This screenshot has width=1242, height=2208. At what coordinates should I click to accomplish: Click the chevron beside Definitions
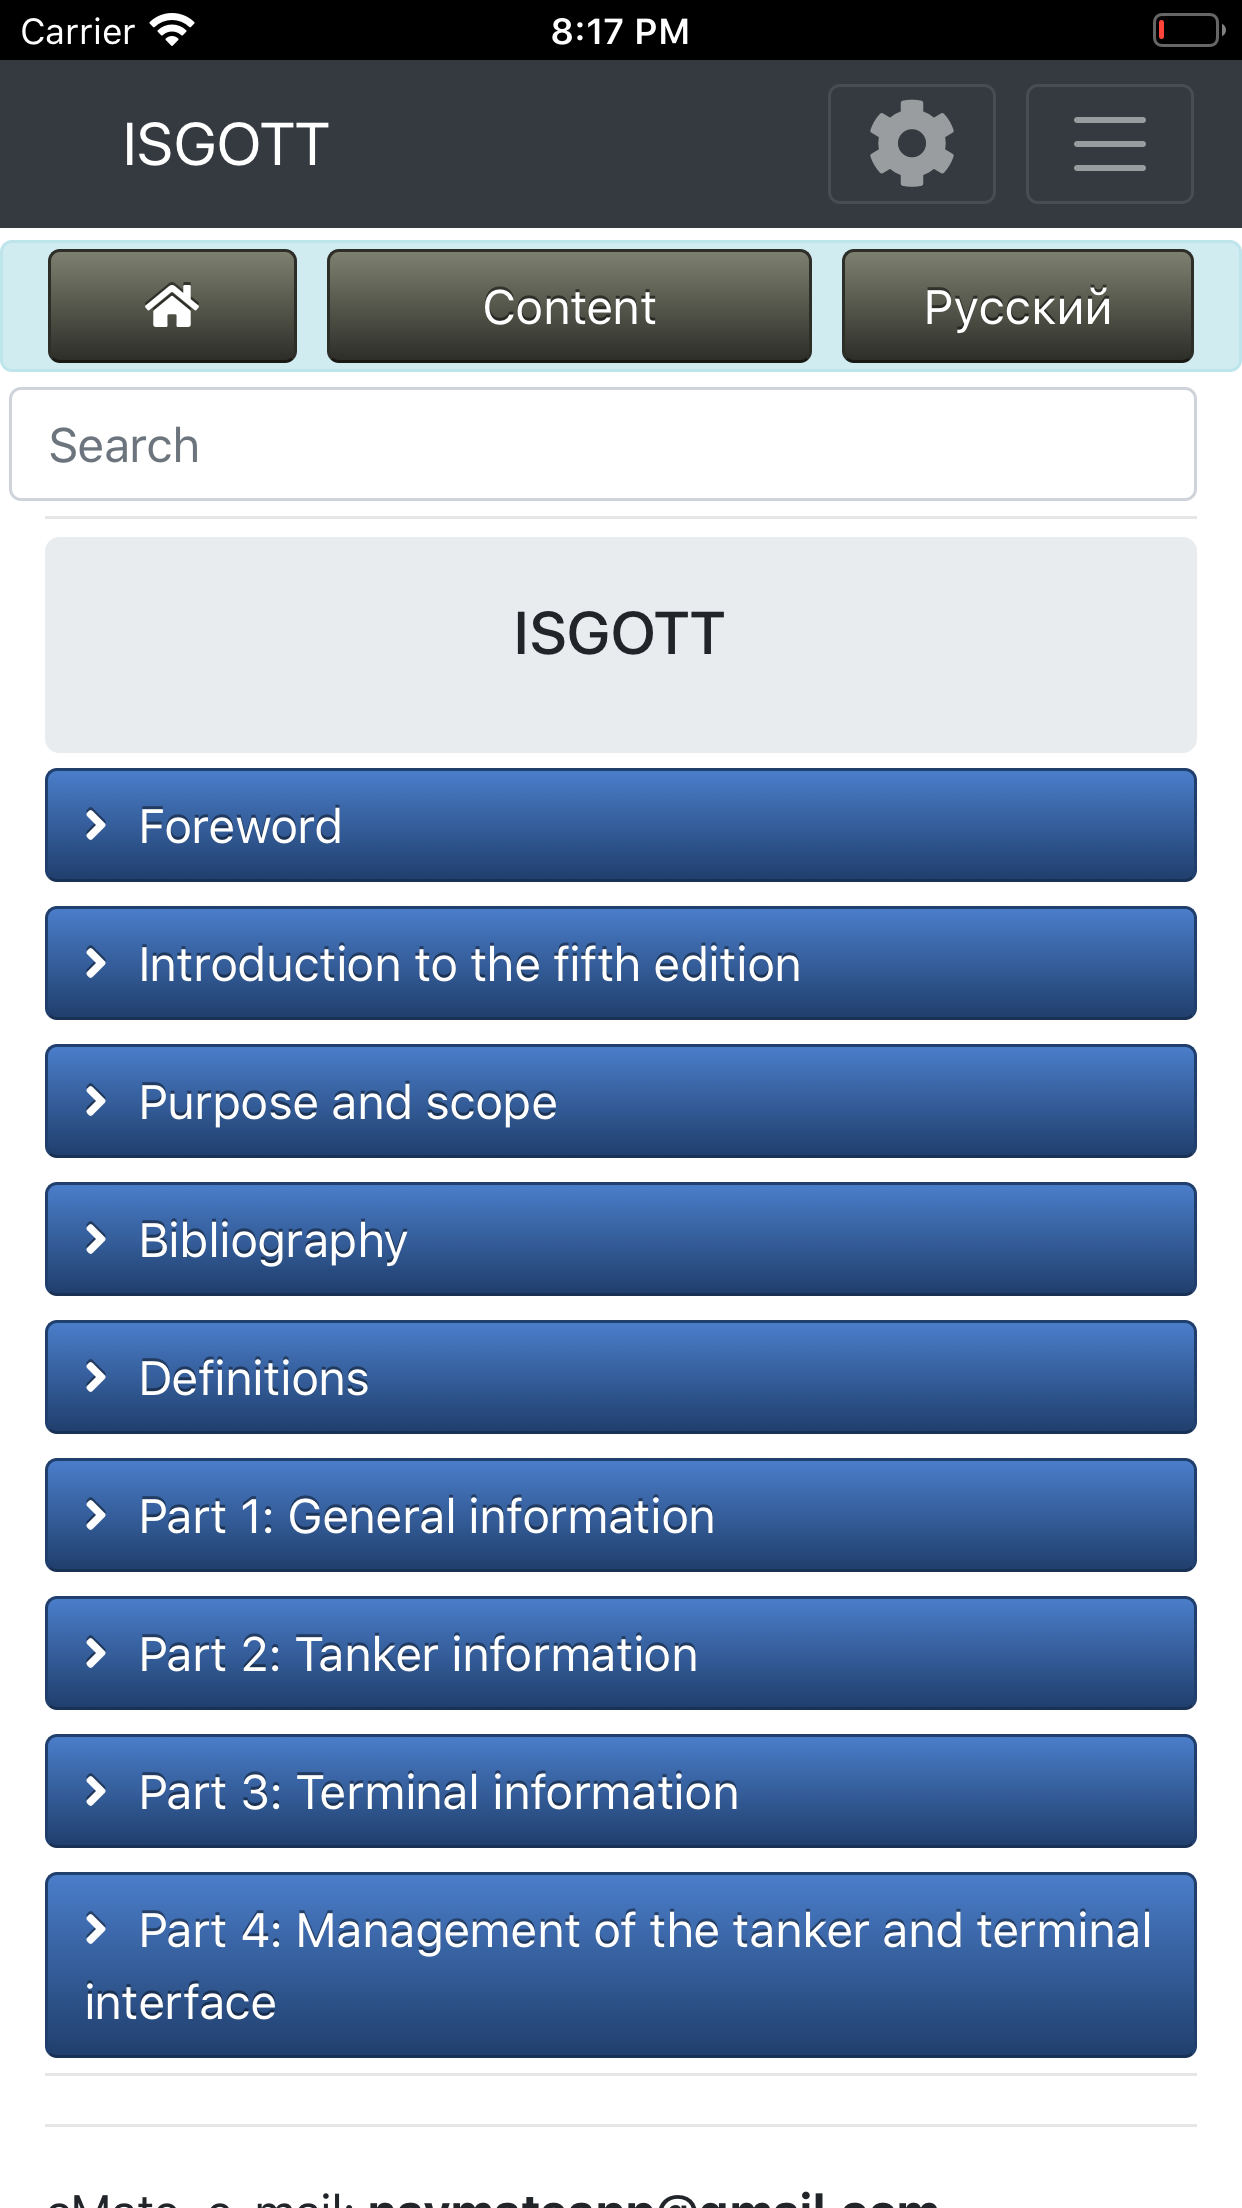[96, 1378]
